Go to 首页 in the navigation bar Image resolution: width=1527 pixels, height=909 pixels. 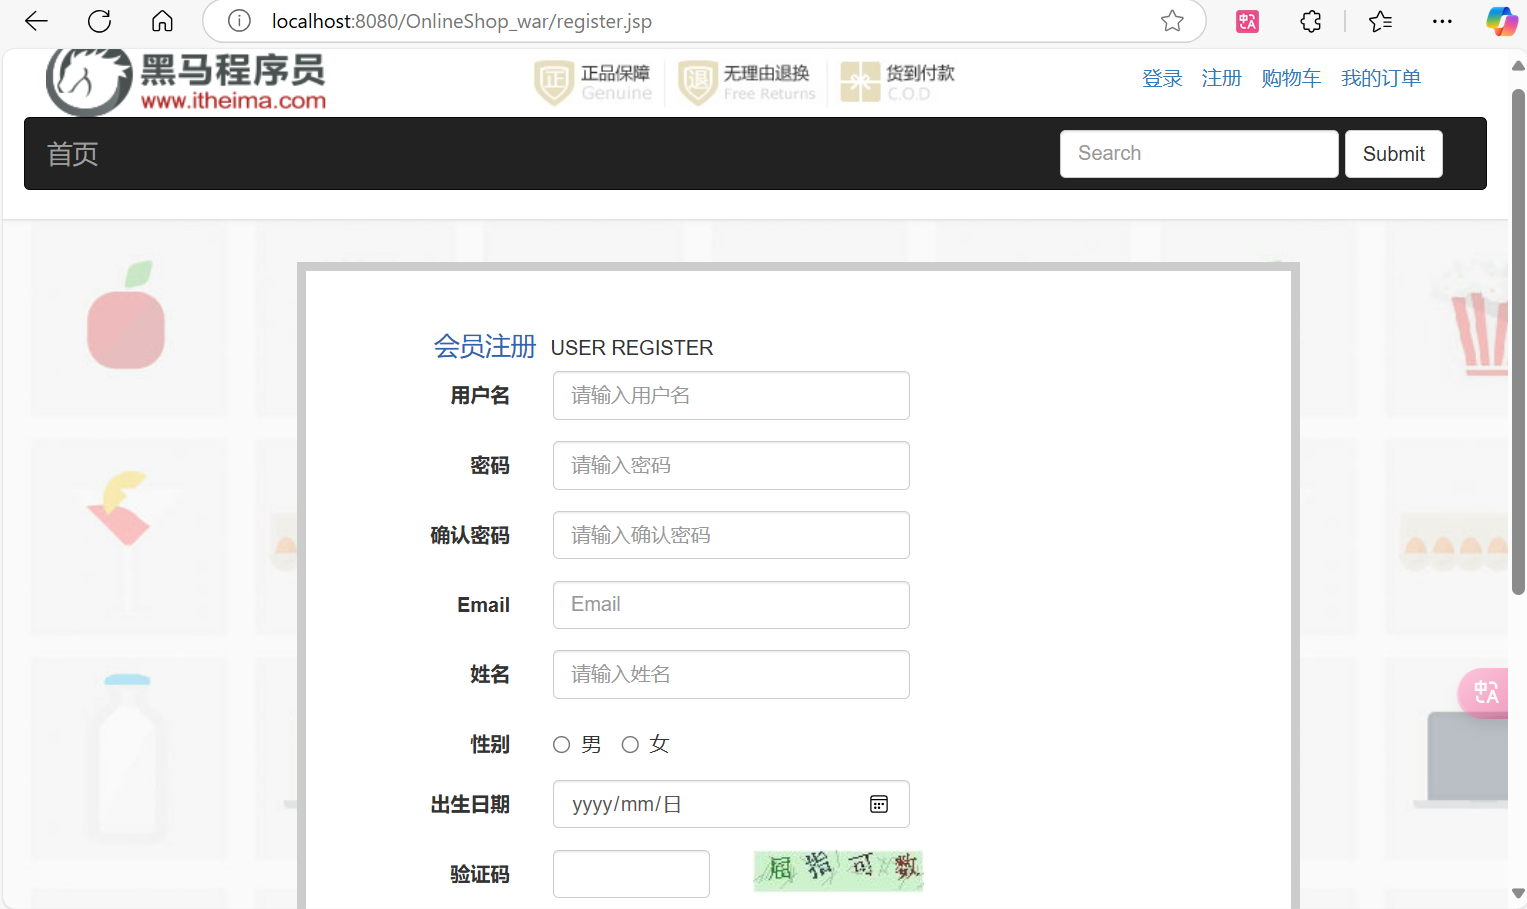point(72,154)
